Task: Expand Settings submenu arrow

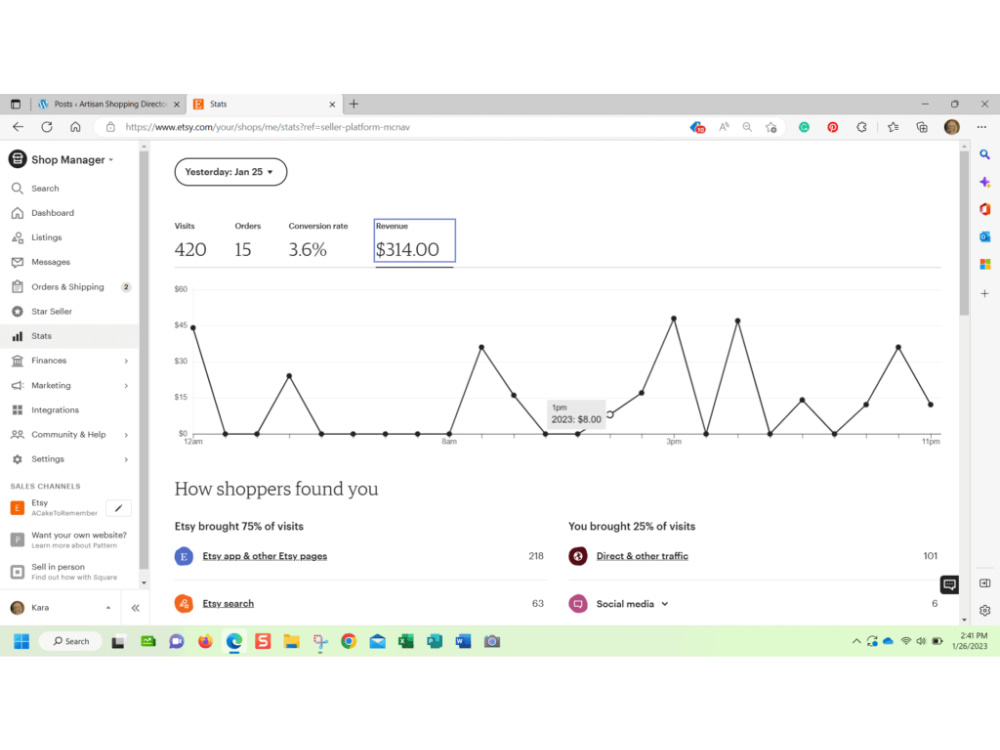Action: click(126, 459)
